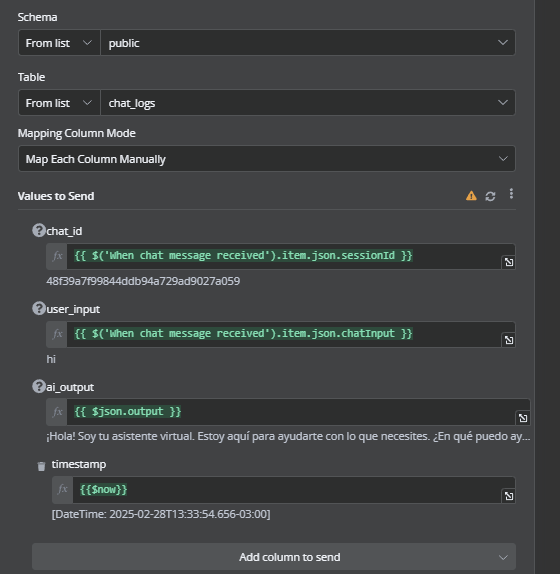Click the help icon next to user_input
The width and height of the screenshot is (560, 574).
point(39,309)
